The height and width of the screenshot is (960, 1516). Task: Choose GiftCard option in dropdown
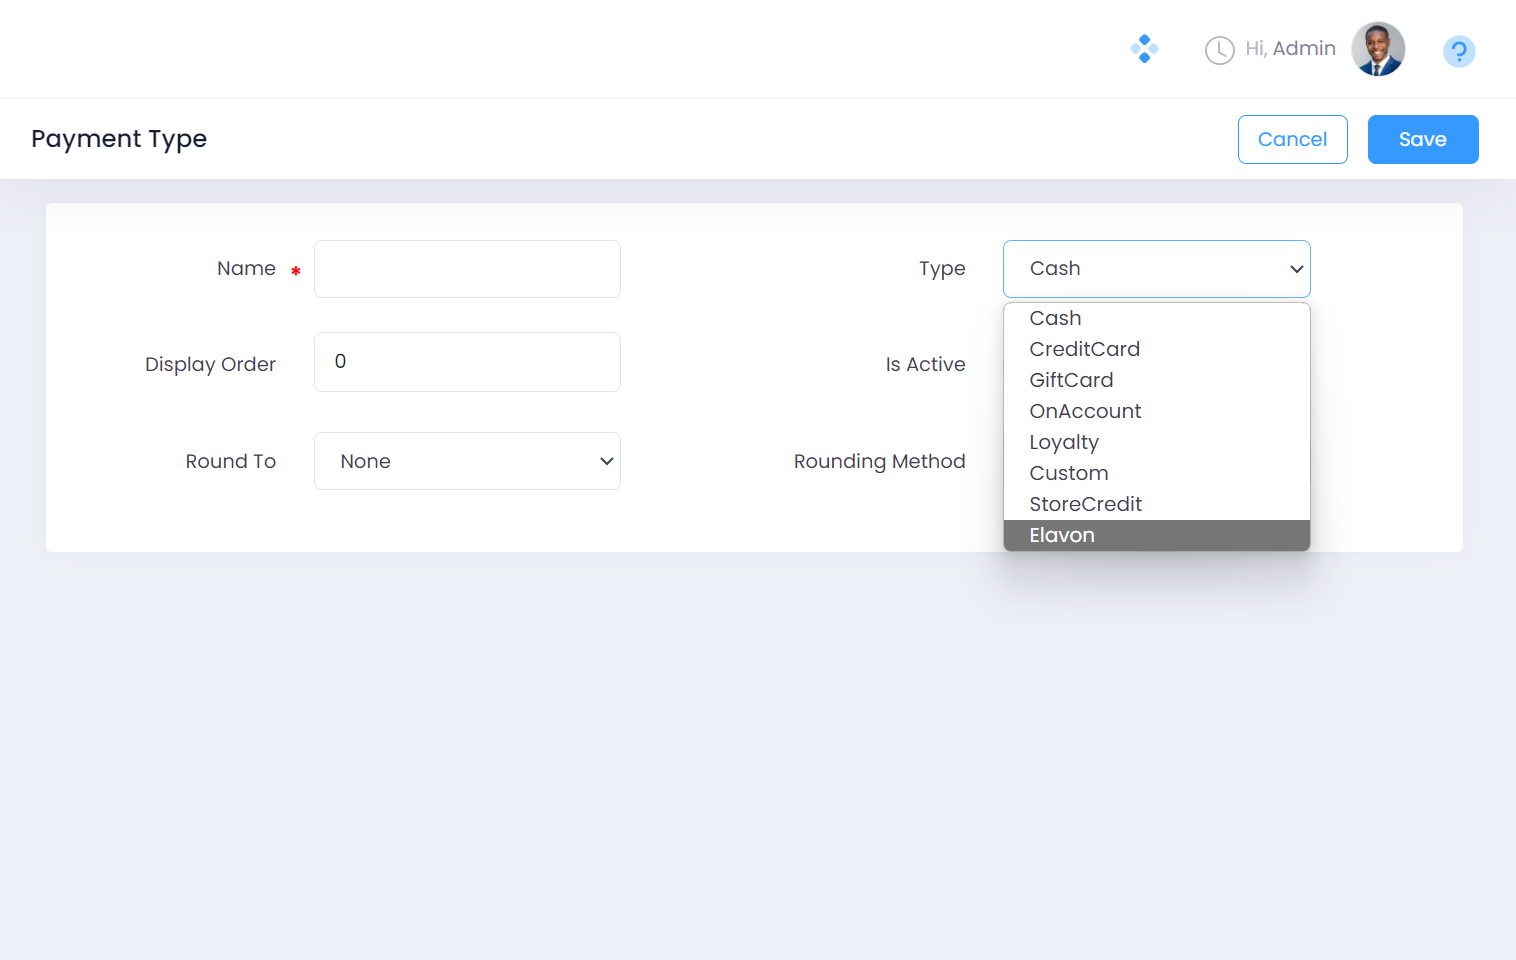(x=1071, y=380)
